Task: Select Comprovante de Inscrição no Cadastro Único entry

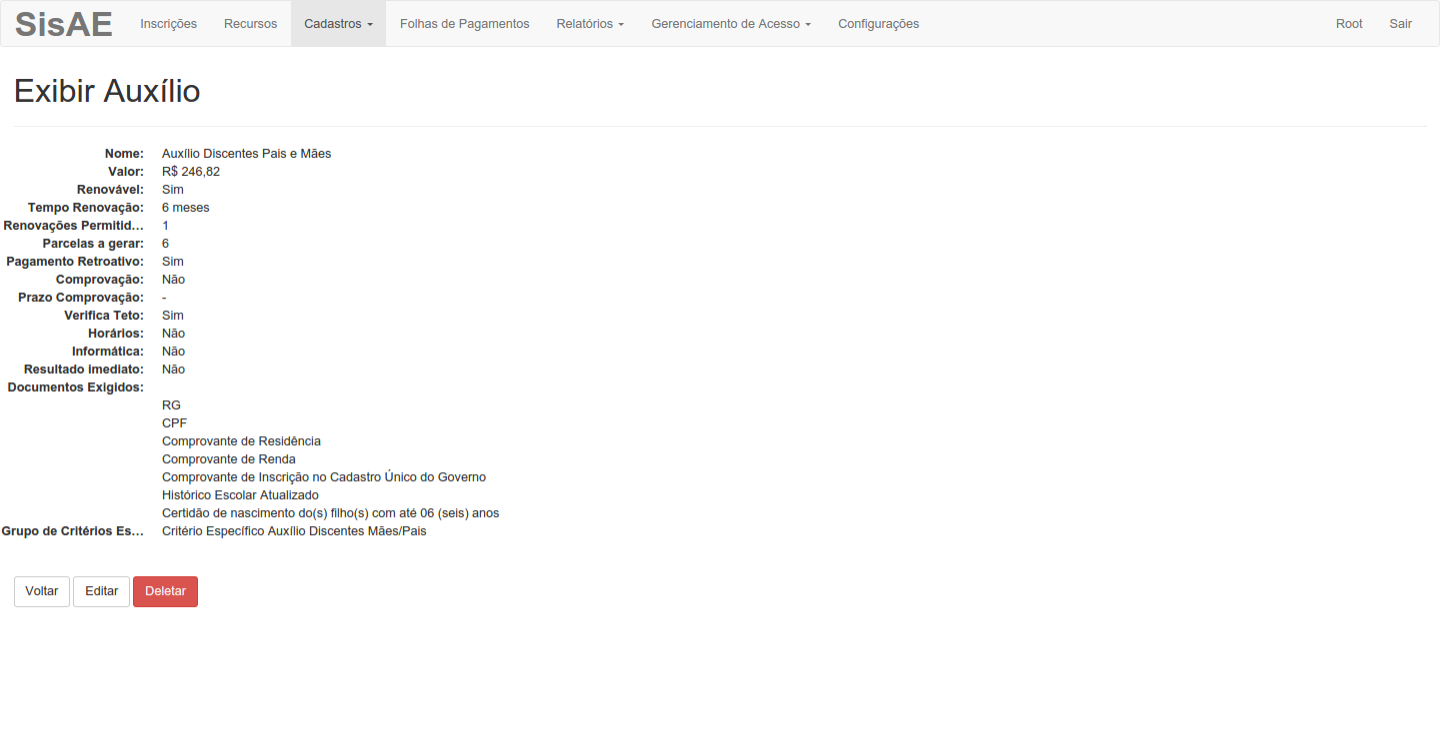Action: click(x=324, y=478)
